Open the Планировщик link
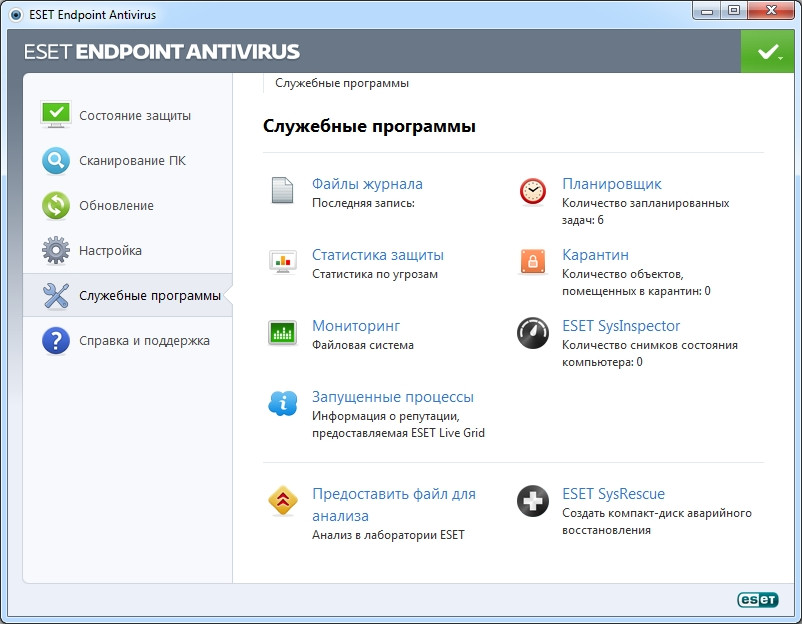Image resolution: width=802 pixels, height=624 pixels. click(612, 184)
